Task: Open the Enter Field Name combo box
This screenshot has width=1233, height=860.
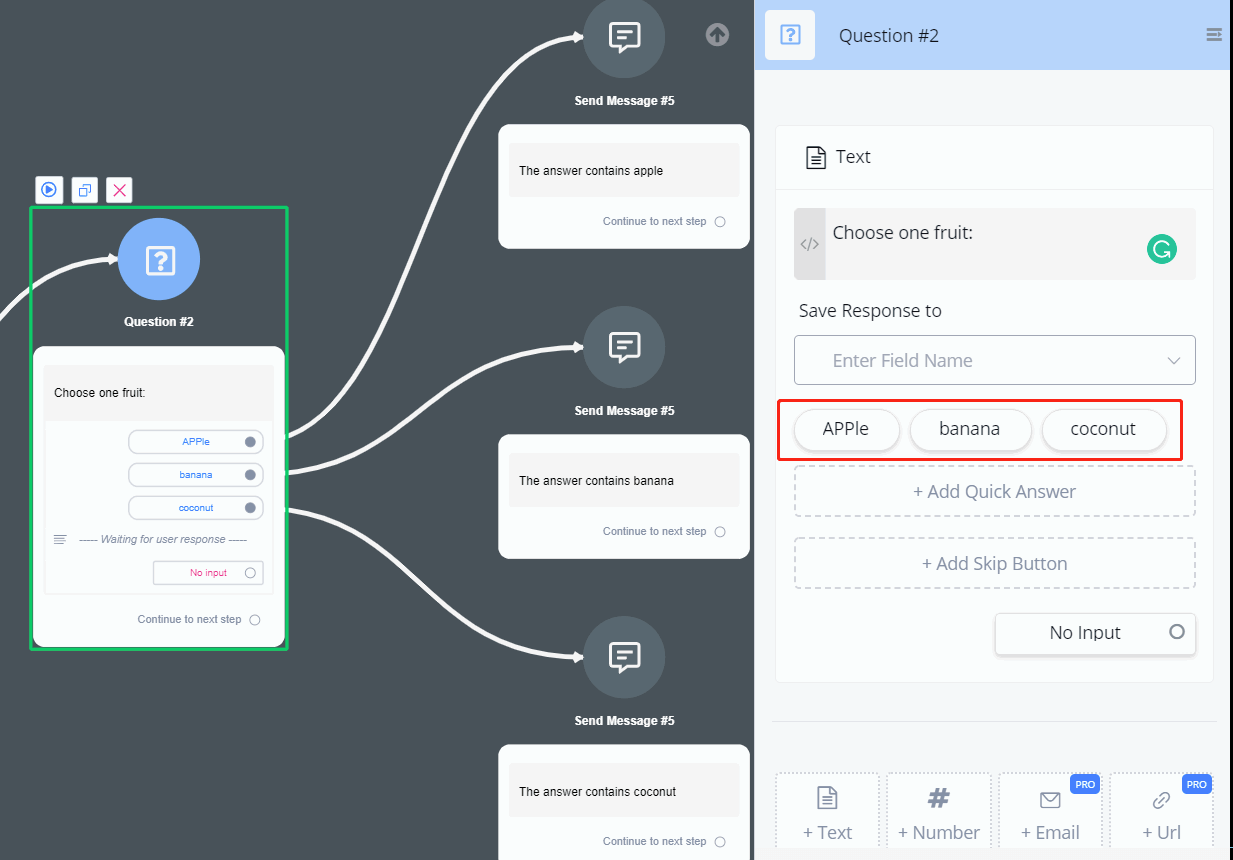Action: click(995, 360)
